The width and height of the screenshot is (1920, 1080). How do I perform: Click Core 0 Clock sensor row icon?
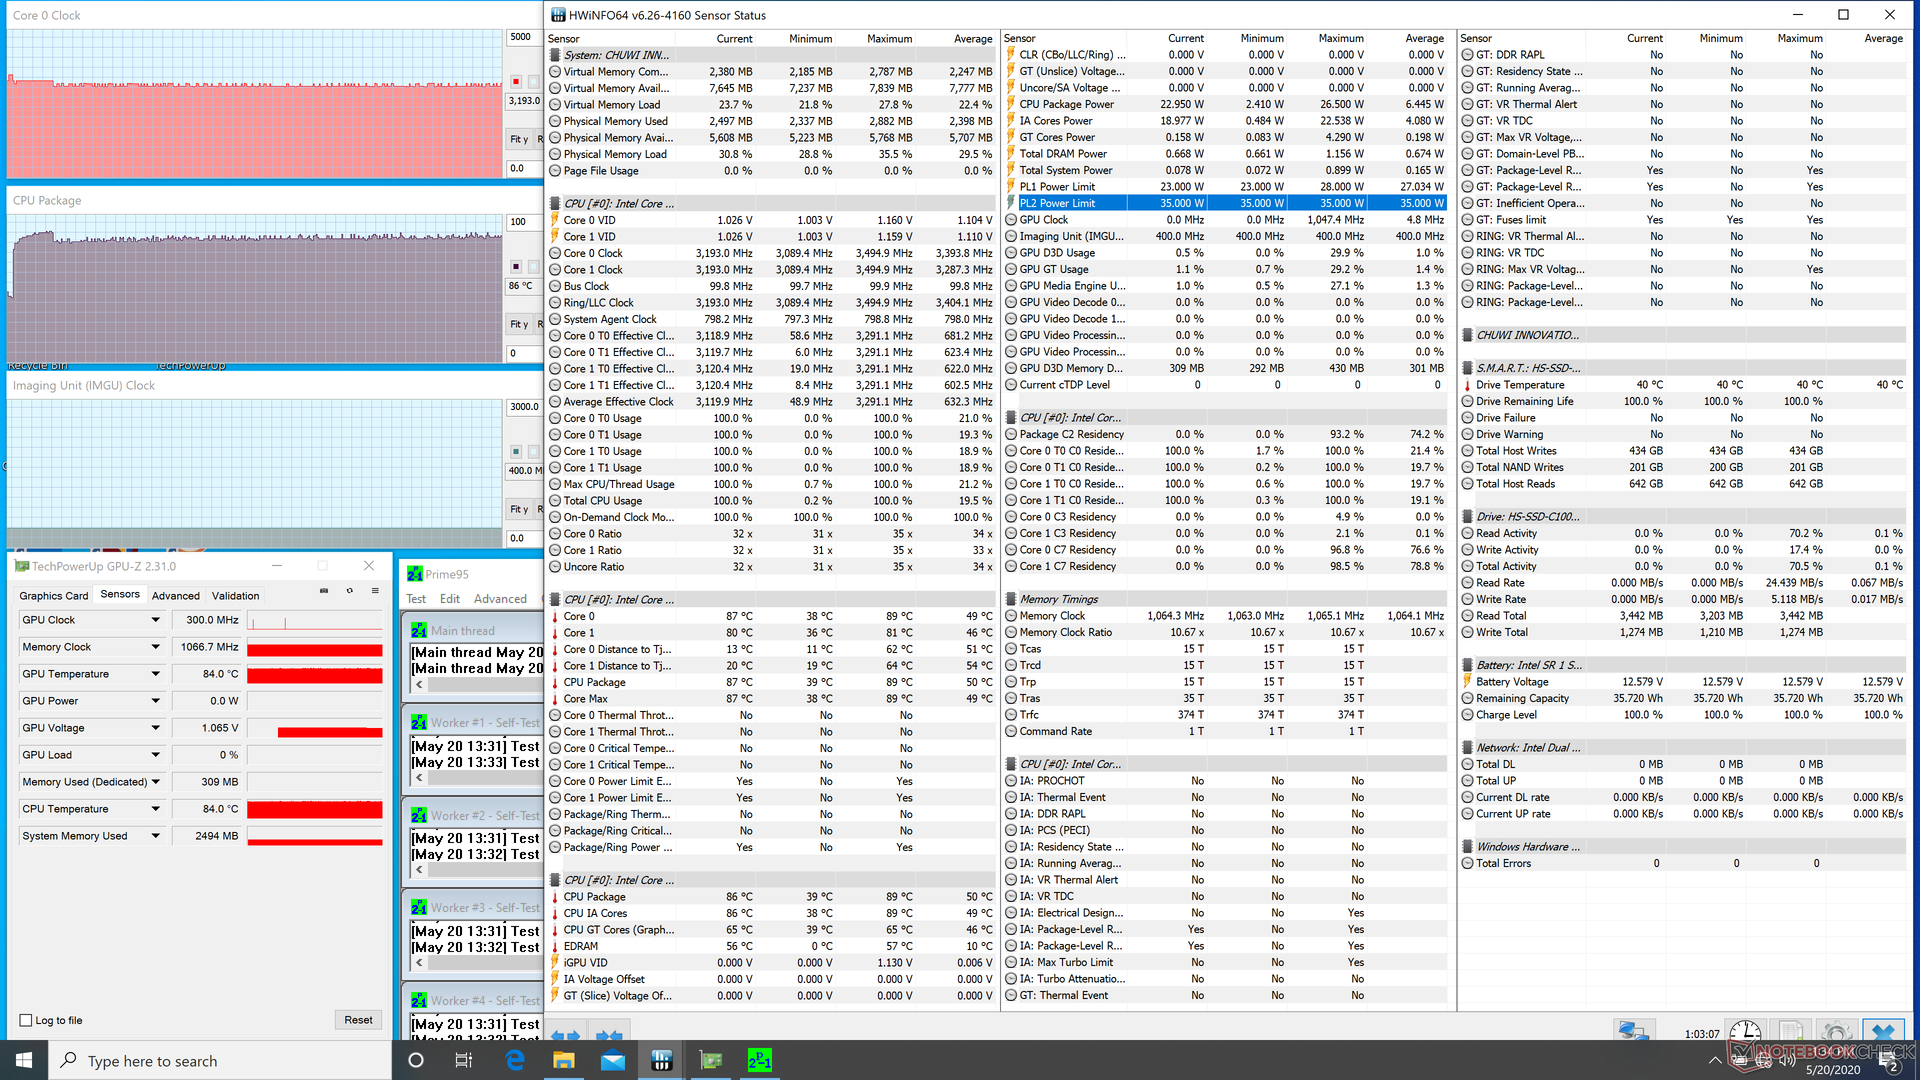point(554,253)
